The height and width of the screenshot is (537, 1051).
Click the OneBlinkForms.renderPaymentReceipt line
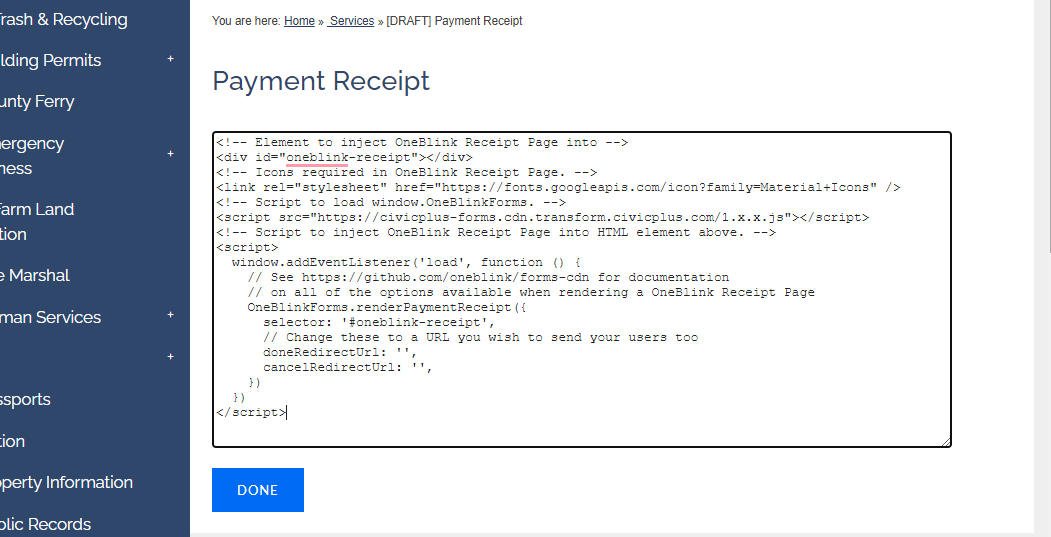coord(387,307)
